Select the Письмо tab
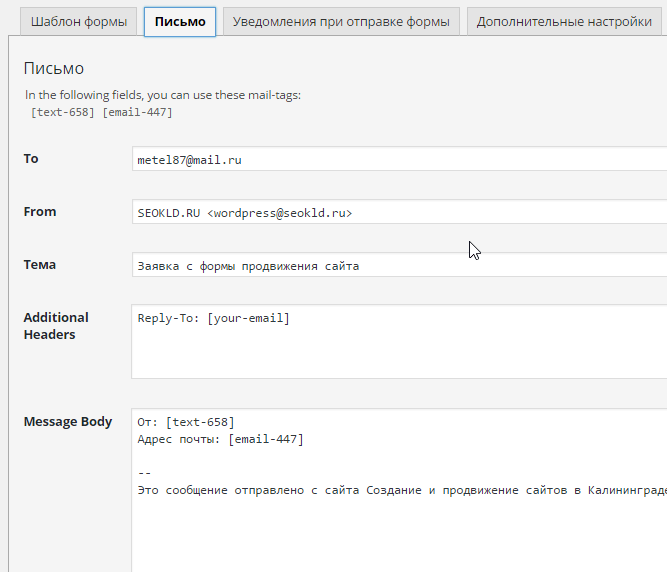This screenshot has height=572, width=667. pyautogui.click(x=180, y=21)
